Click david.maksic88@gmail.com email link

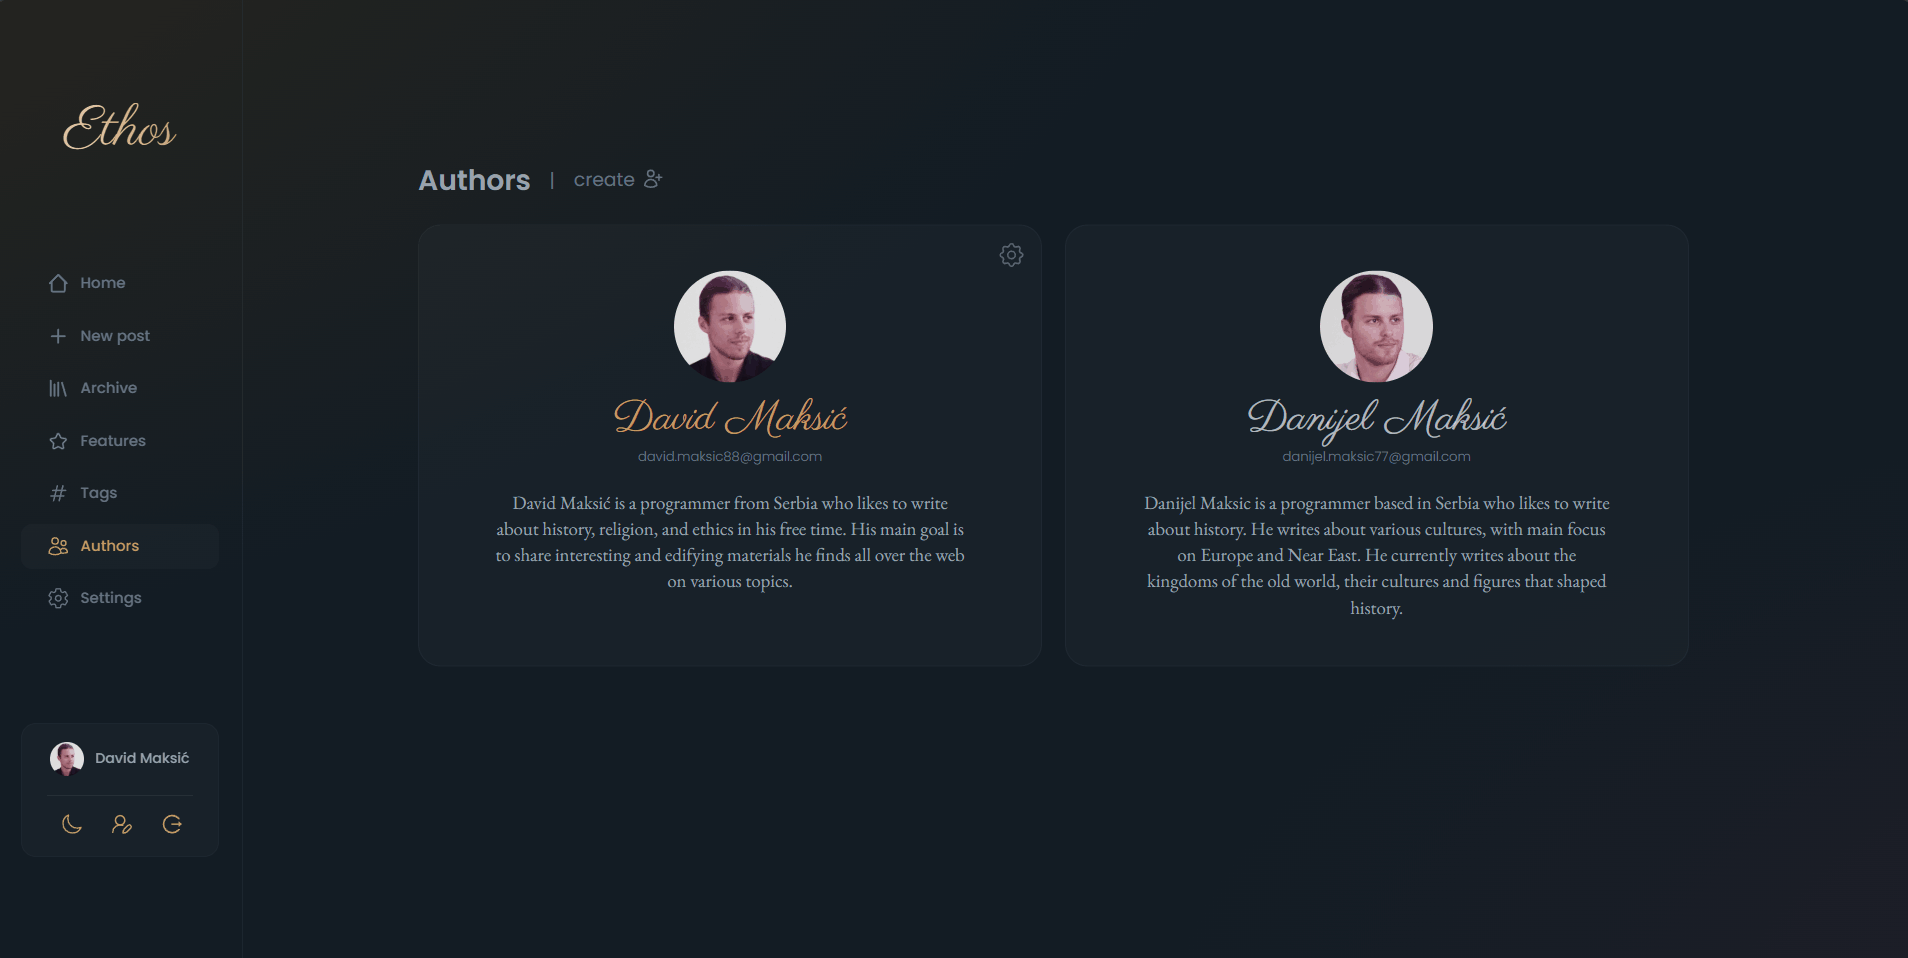pyautogui.click(x=730, y=456)
